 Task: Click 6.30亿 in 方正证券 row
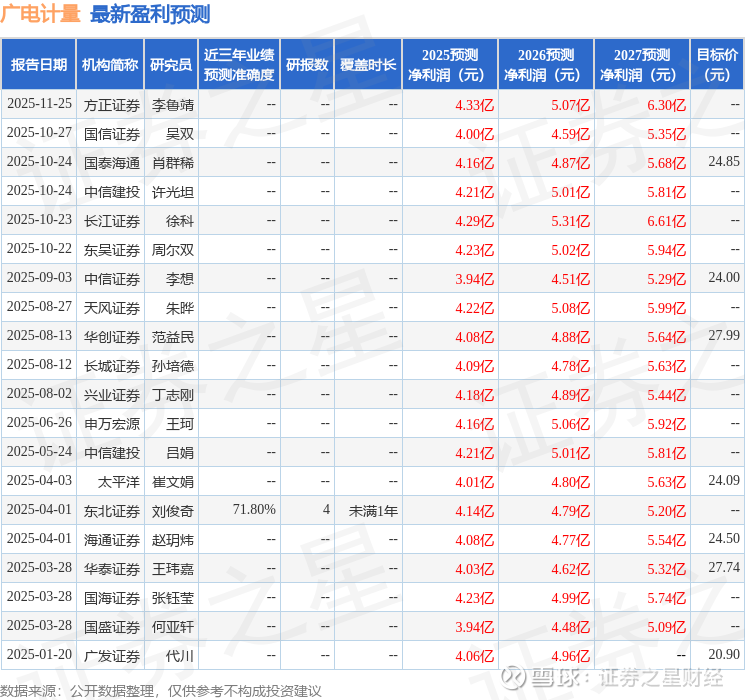point(666,105)
